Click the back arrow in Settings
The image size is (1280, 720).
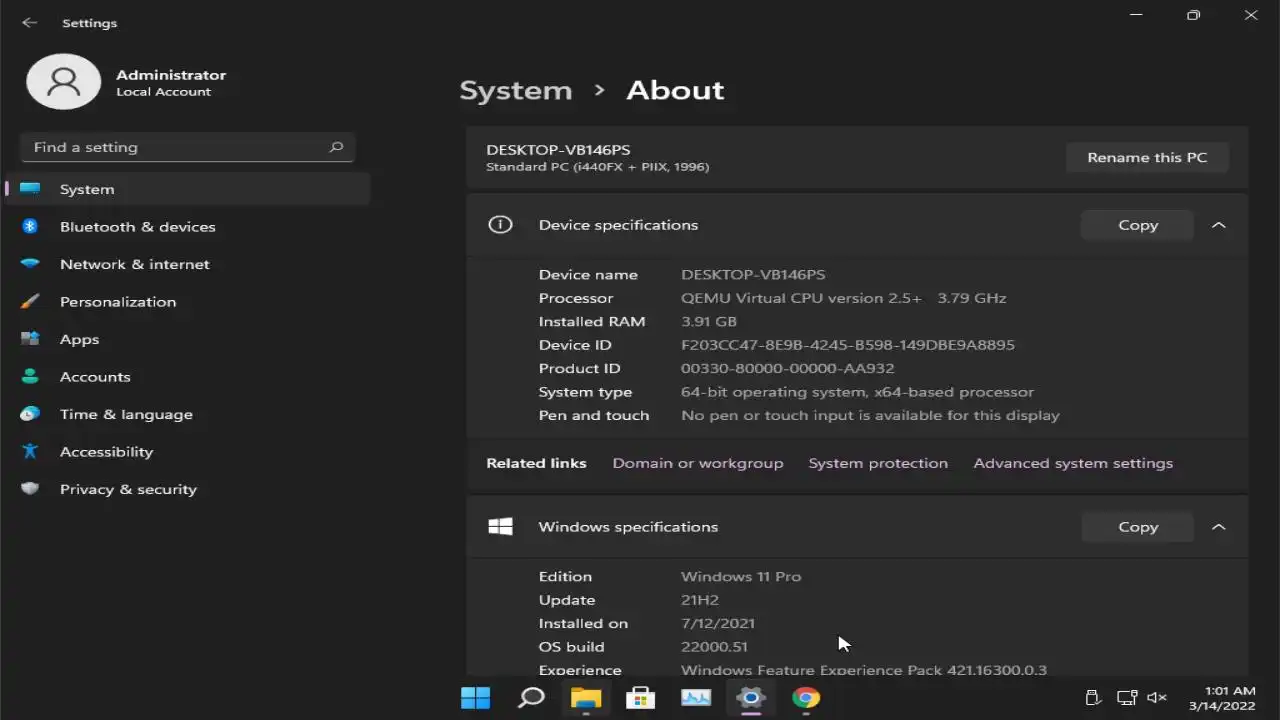tap(29, 22)
